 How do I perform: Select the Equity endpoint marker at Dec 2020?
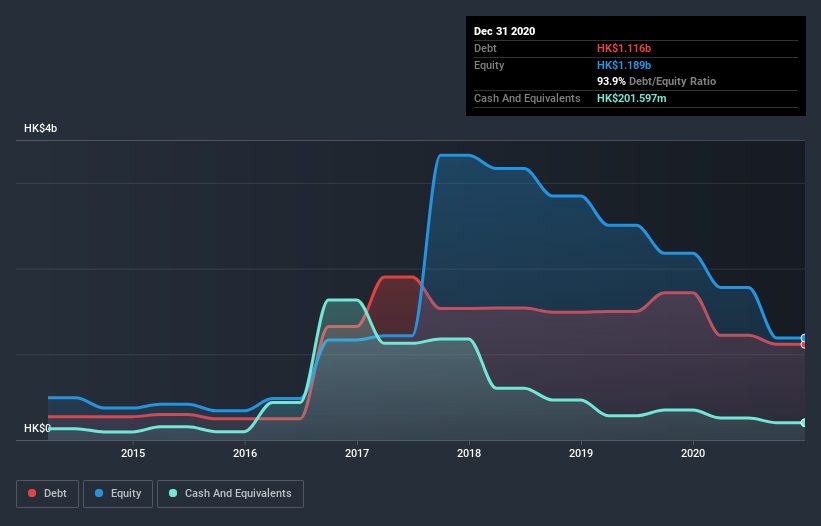[804, 338]
